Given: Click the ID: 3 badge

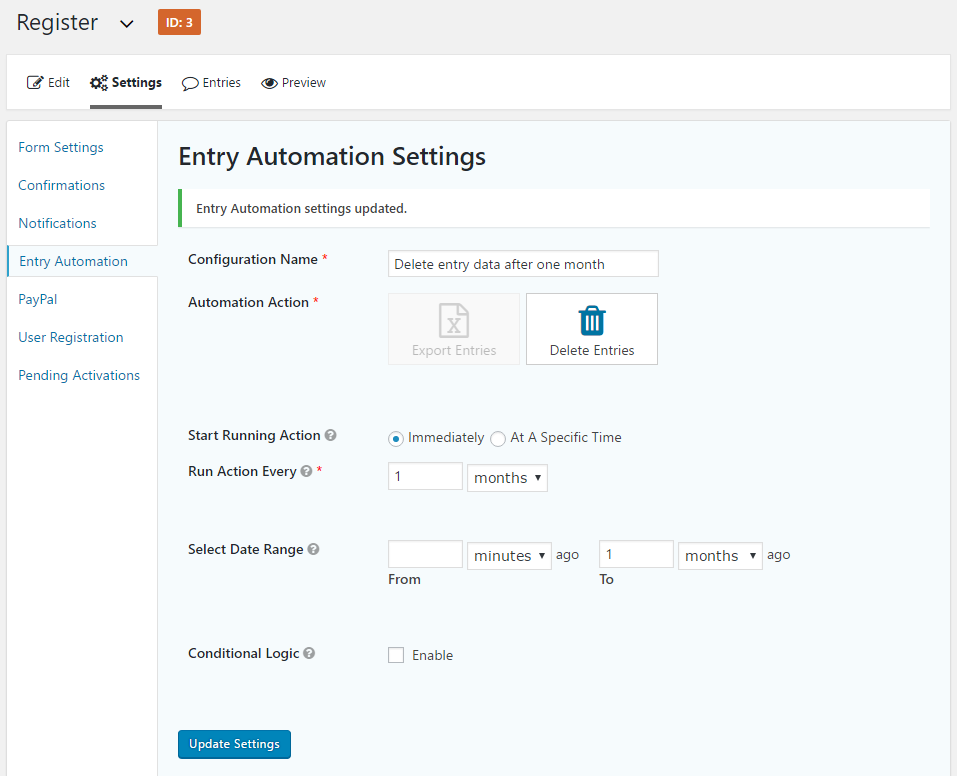Looking at the screenshot, I should (179, 22).
